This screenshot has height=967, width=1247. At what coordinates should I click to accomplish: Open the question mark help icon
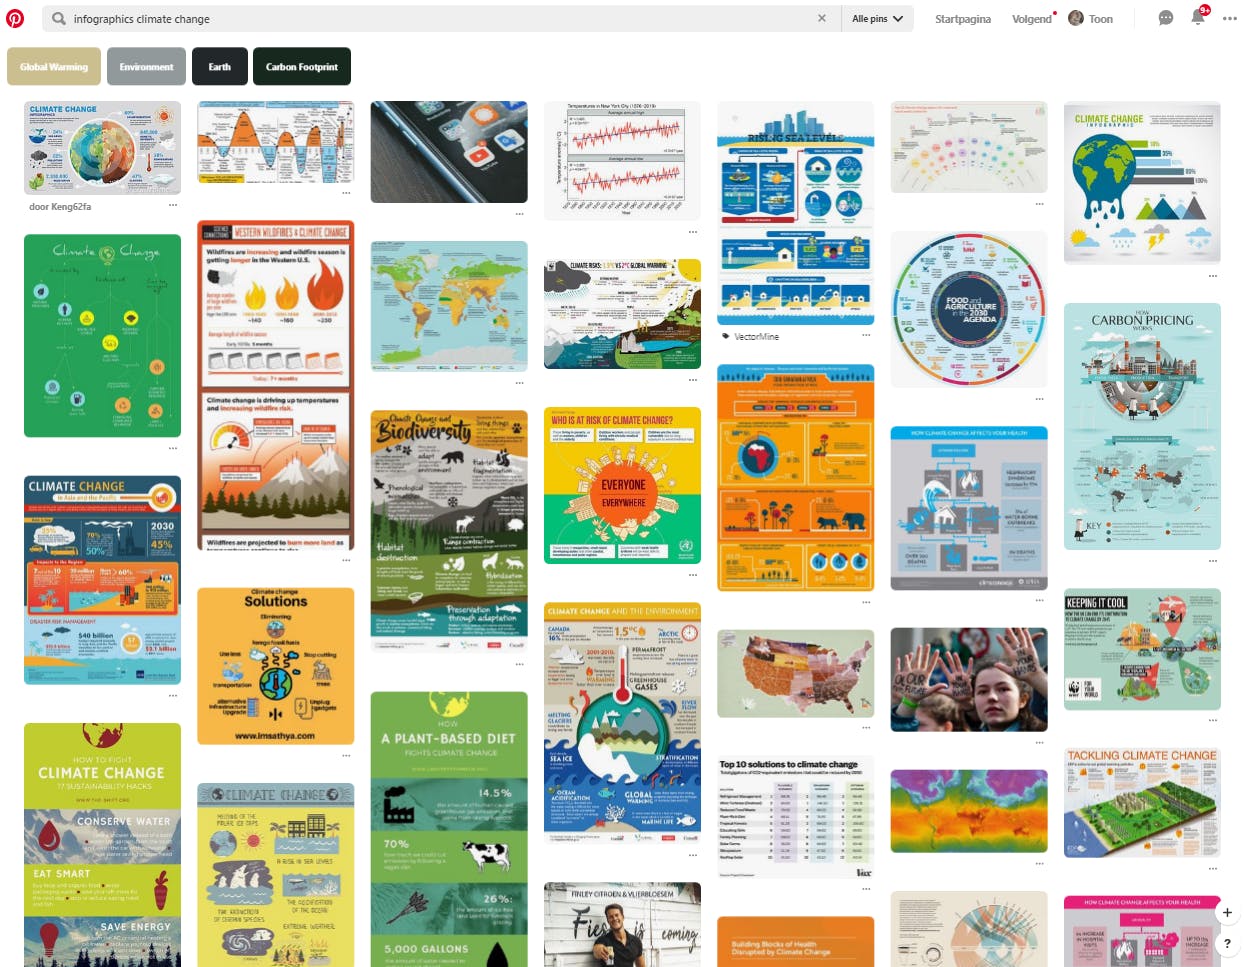coord(1227,943)
